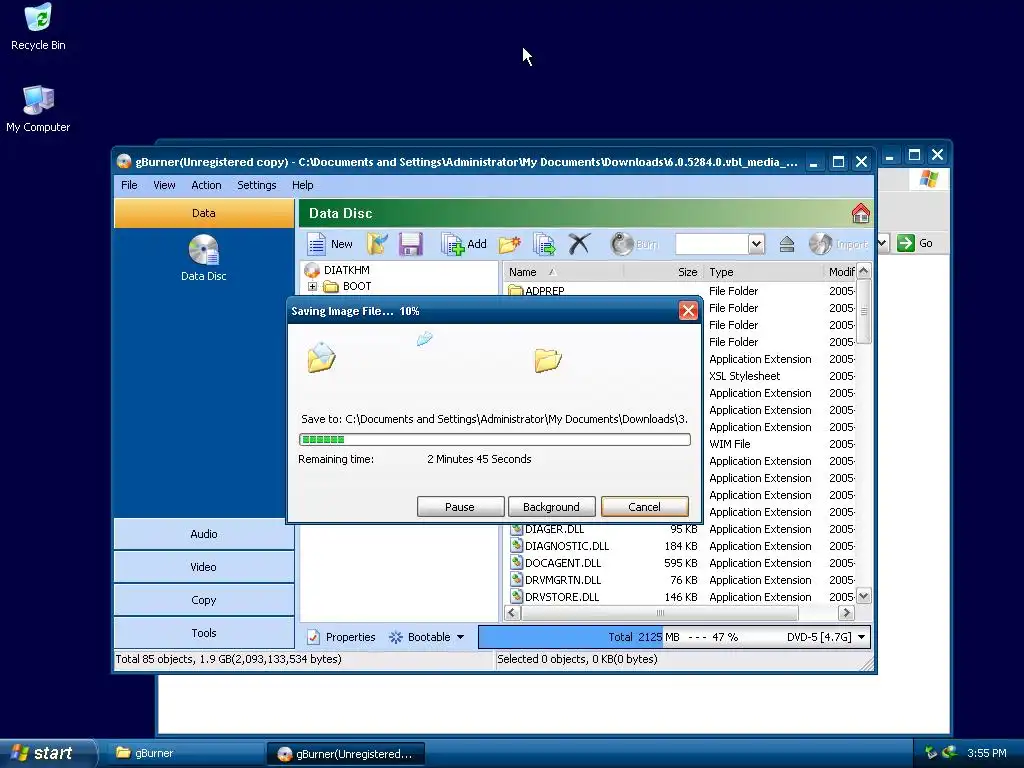Click the DIAGNOSTIC.DLL file icon
1024x768 pixels.
(x=517, y=545)
